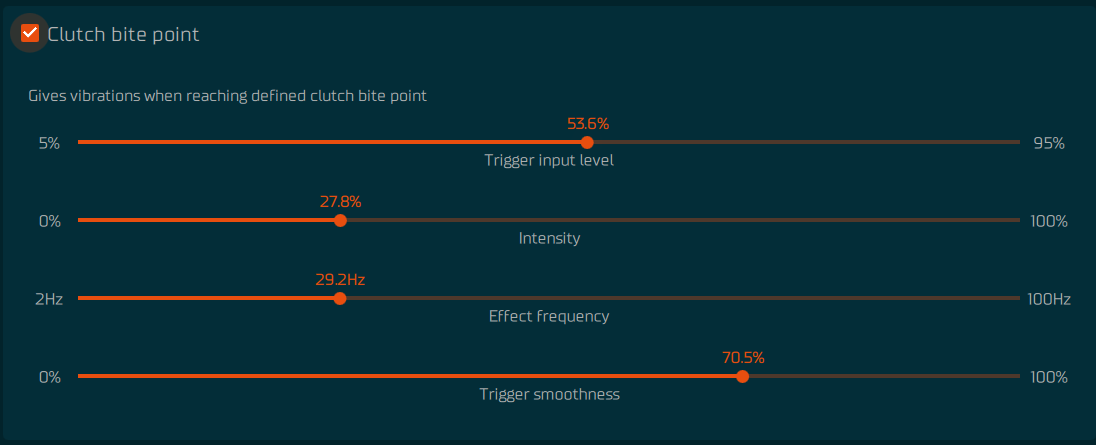The width and height of the screenshot is (1096, 445).
Task: Click the Effect frequency label
Action: click(549, 316)
